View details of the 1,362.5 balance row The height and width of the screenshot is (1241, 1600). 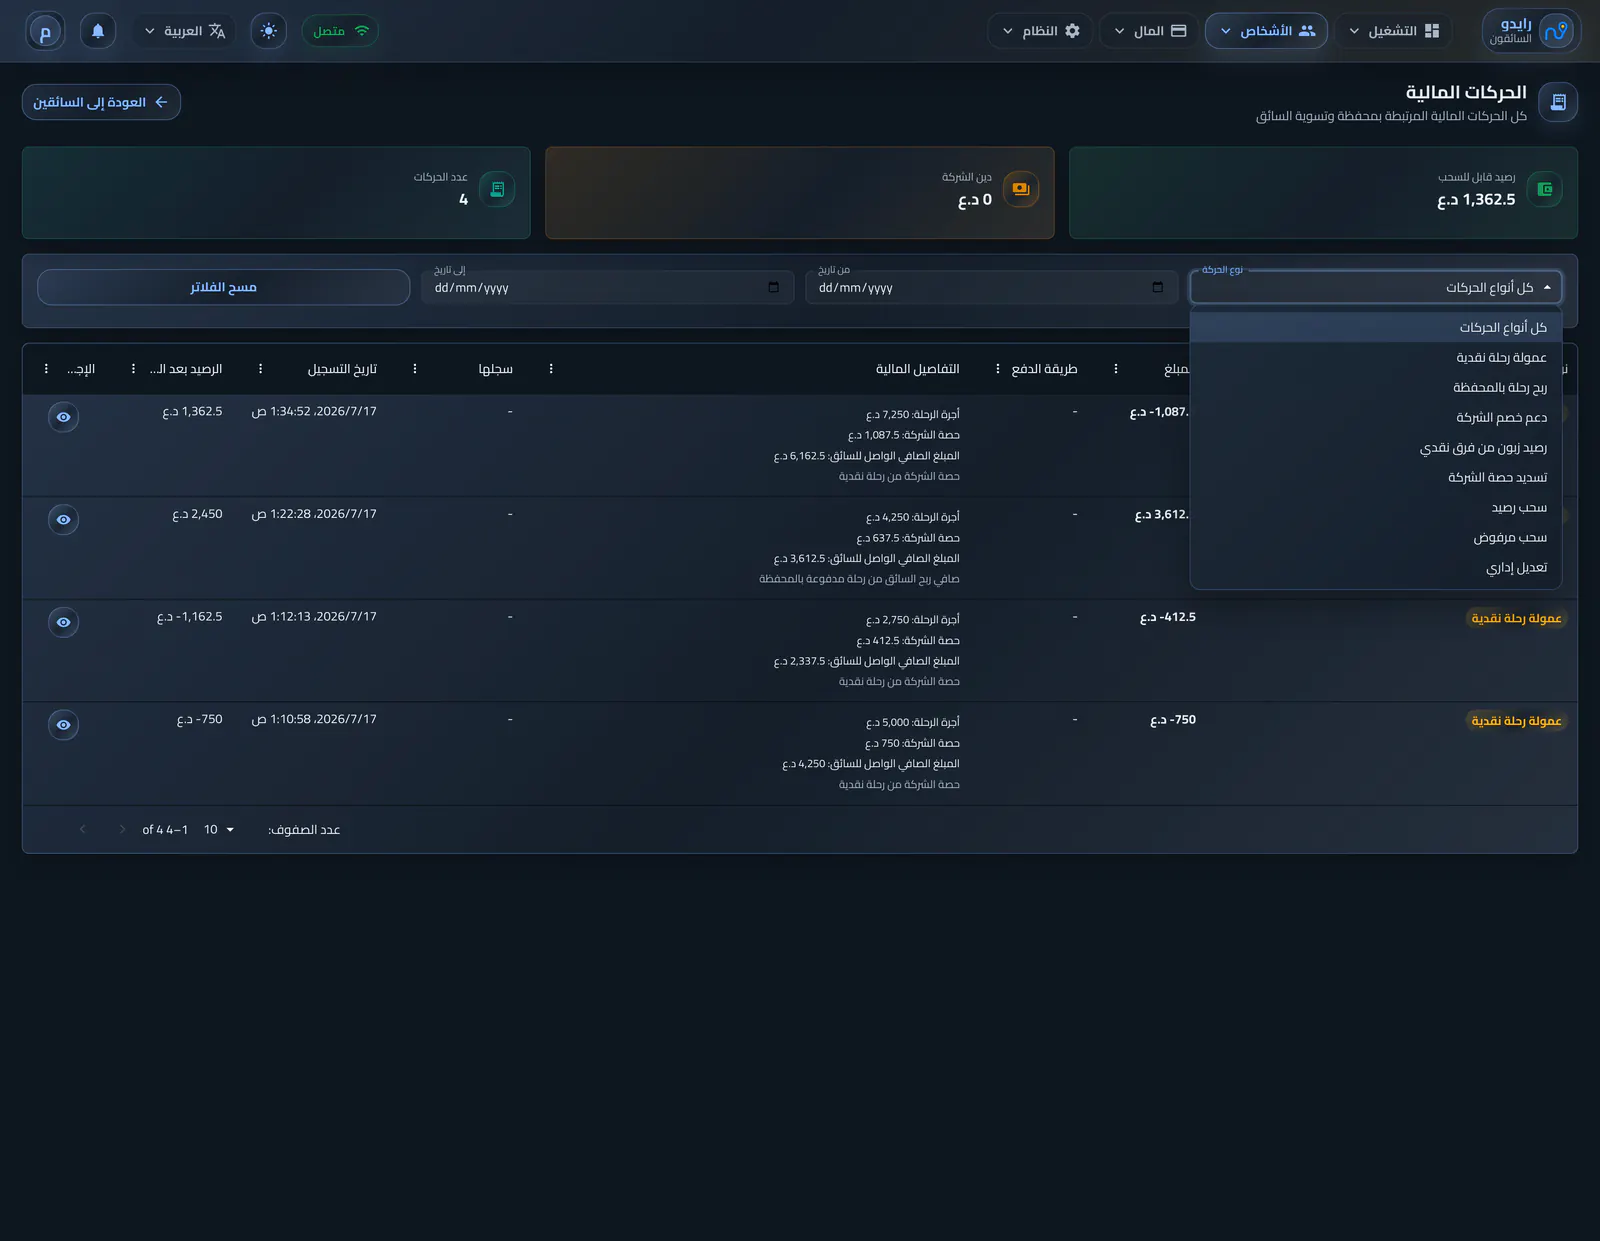tap(63, 417)
